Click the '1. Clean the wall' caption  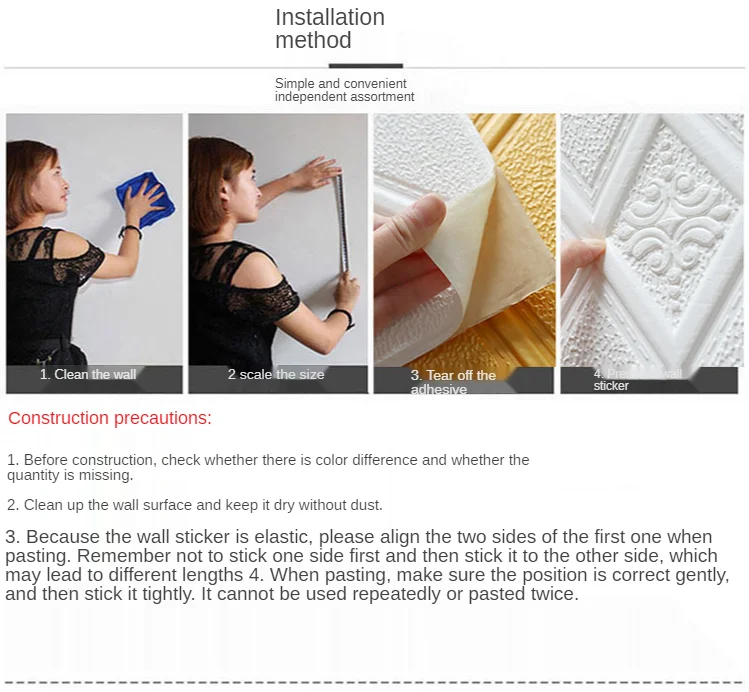(x=88, y=374)
